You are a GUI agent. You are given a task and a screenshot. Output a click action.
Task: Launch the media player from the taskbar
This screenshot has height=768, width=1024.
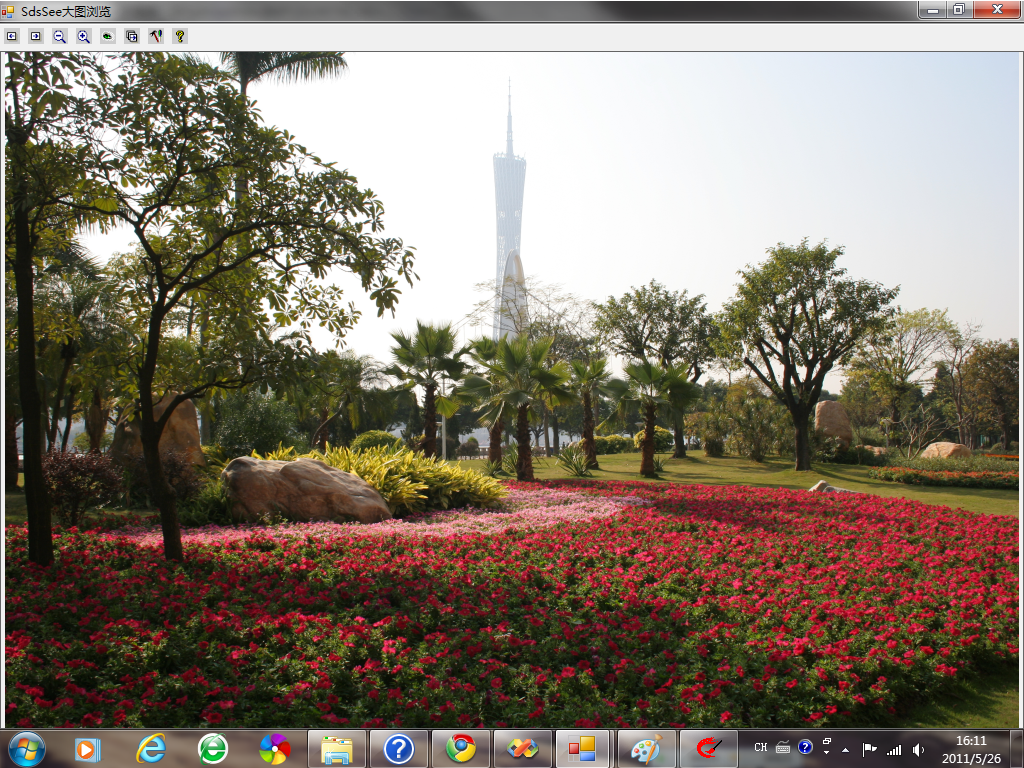click(x=87, y=749)
